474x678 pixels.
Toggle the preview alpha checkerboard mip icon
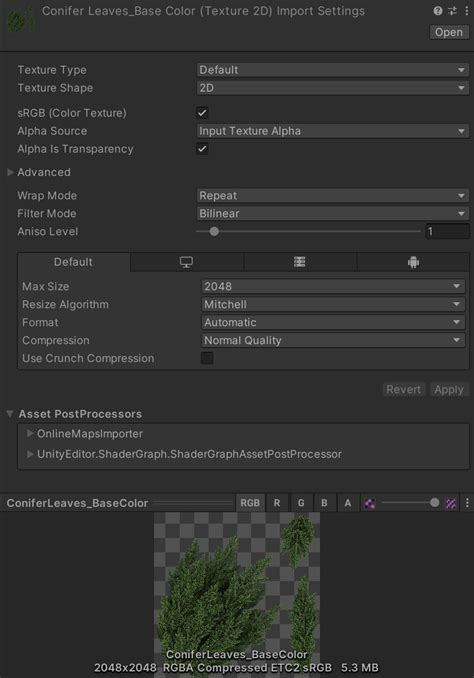tap(370, 503)
